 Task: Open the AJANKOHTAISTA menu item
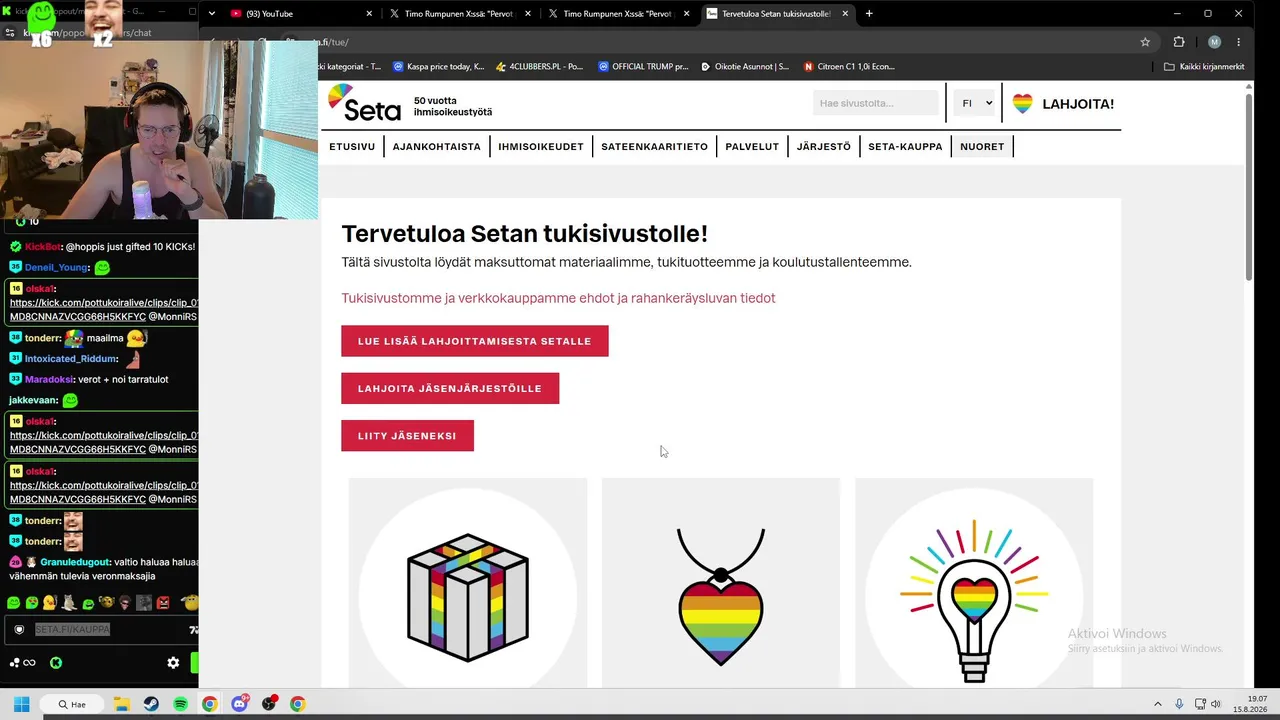(437, 147)
